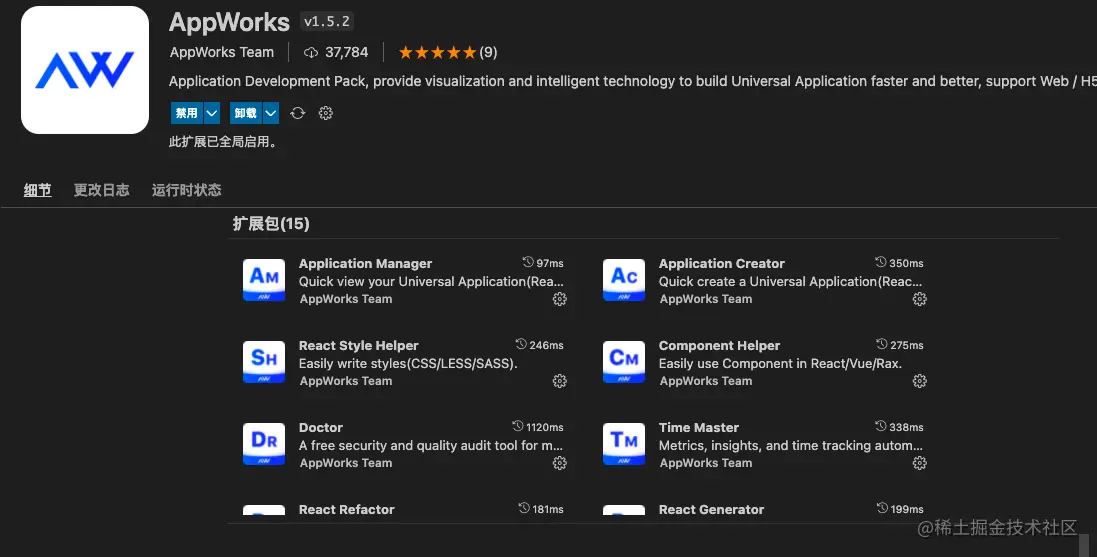
Task: Open gear settings for Doctor extension
Action: tap(560, 463)
